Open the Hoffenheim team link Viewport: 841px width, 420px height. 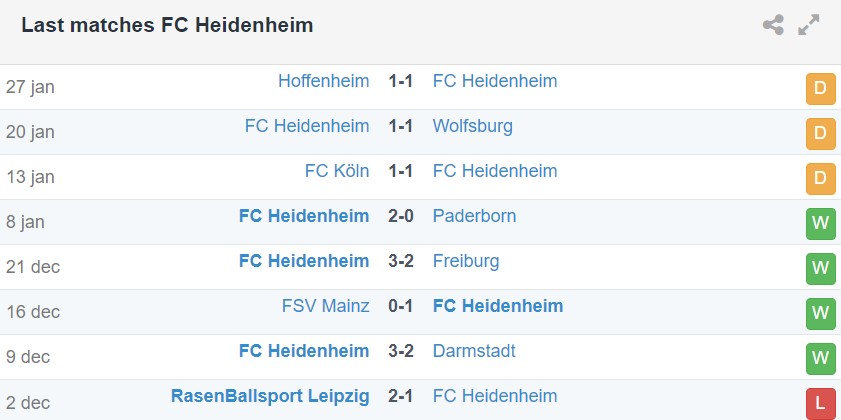click(x=323, y=81)
